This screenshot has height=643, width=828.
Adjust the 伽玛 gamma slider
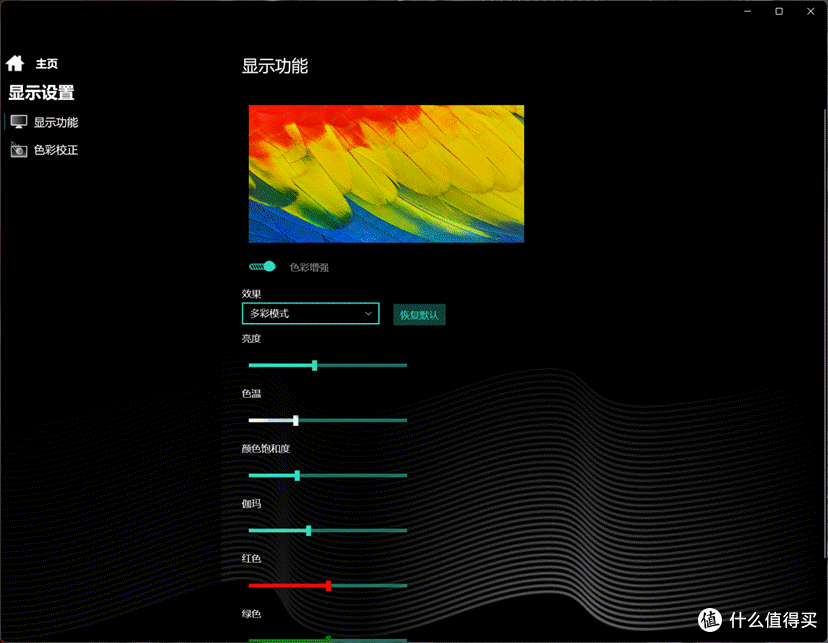click(x=327, y=531)
